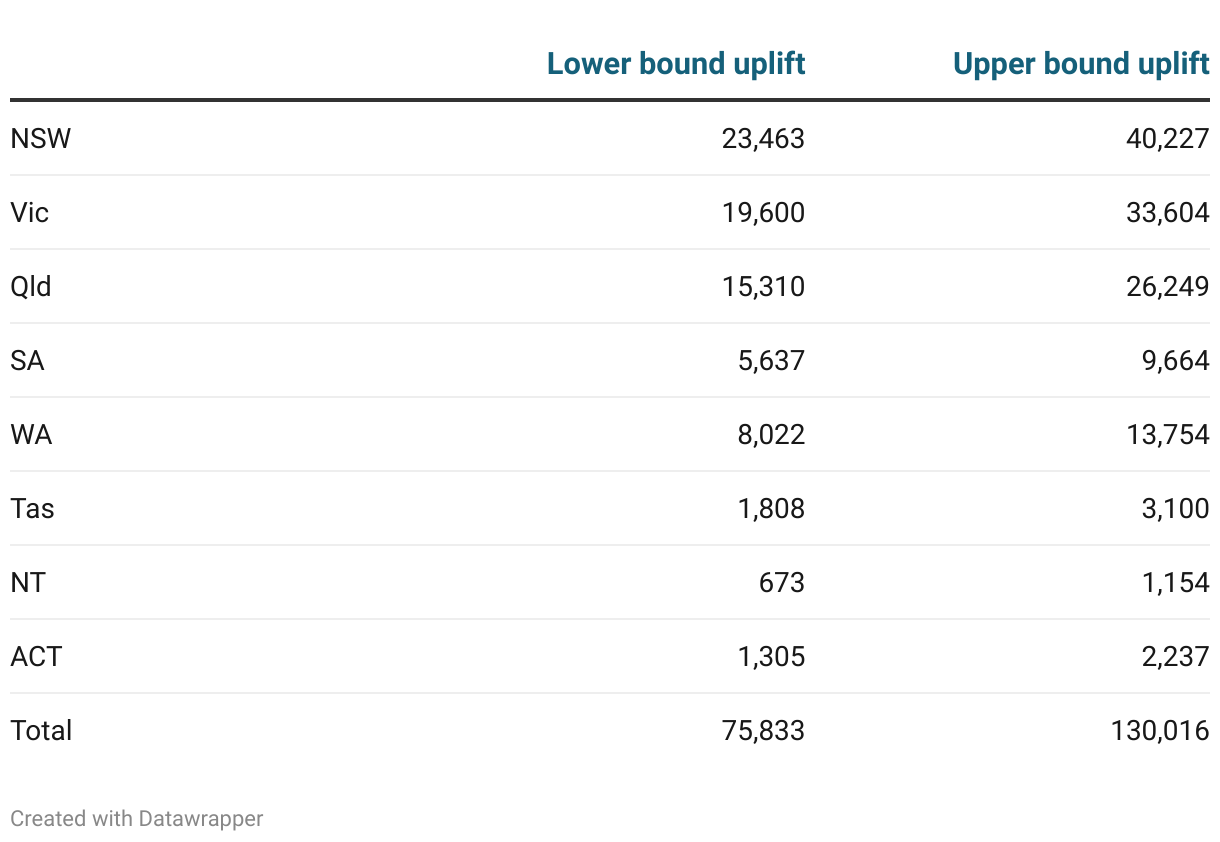
Task: Open the Created with Datawrapper link
Action: click(x=137, y=818)
